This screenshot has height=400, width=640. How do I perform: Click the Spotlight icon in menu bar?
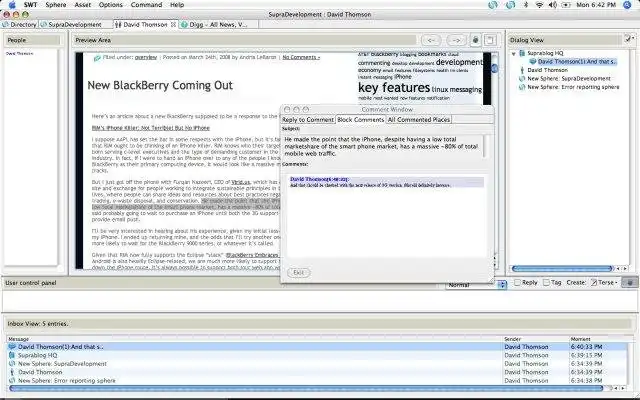628,5
